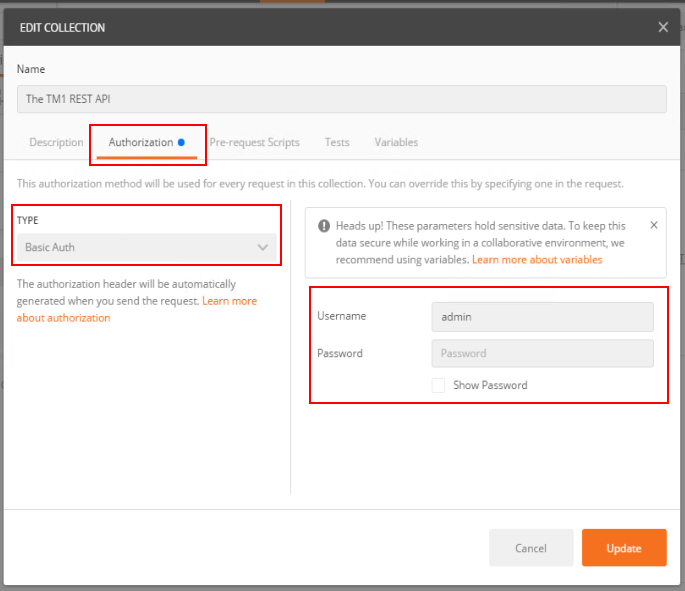Screen dimensions: 685x591
Task: Open the Description tab
Action: pyautogui.click(x=56, y=142)
